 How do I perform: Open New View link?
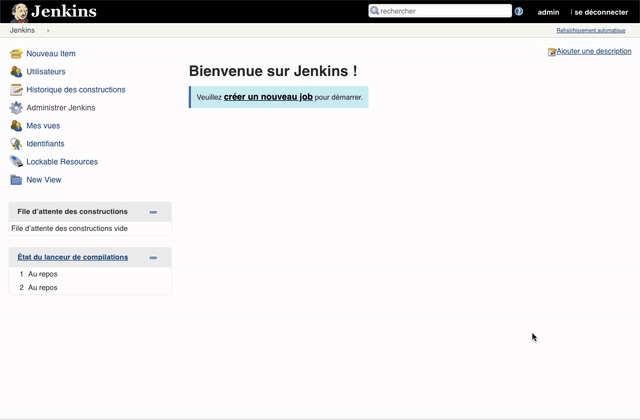pyautogui.click(x=44, y=180)
